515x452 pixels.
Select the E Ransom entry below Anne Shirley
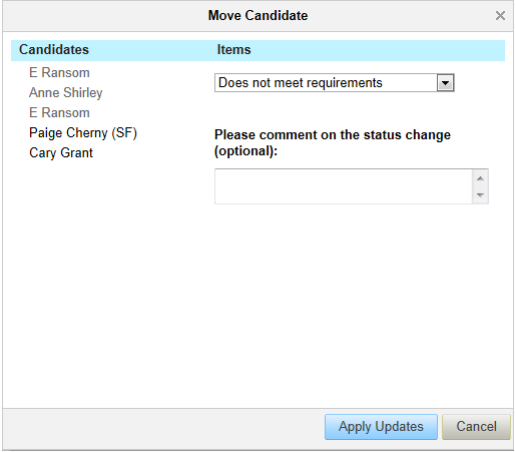coord(59,113)
